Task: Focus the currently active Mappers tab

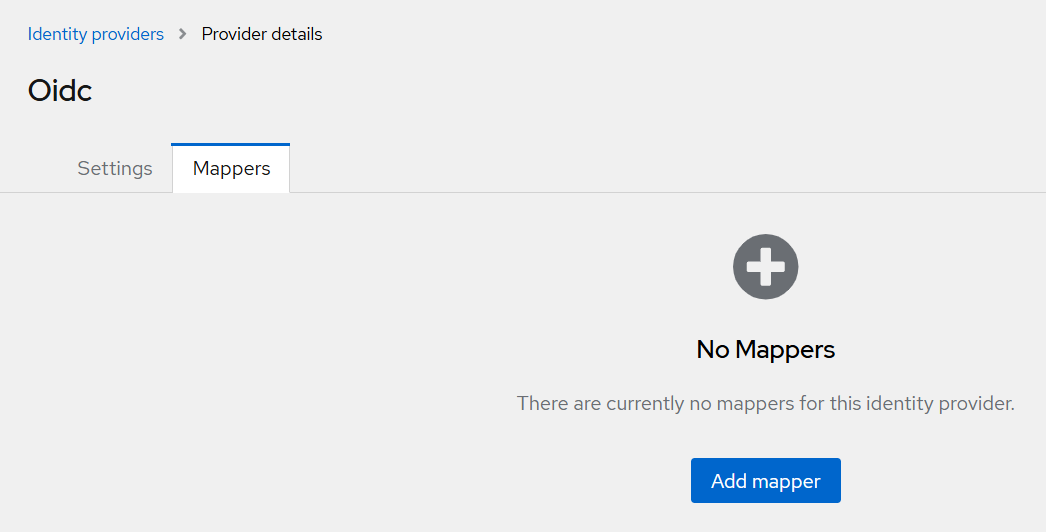Action: [231, 168]
